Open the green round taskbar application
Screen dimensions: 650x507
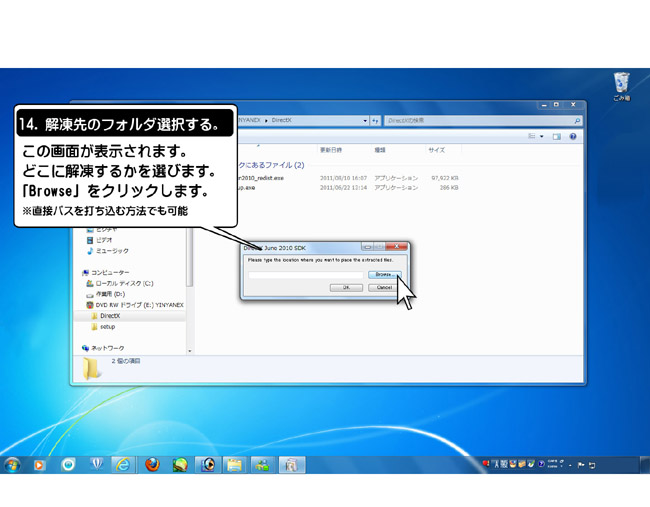180,465
